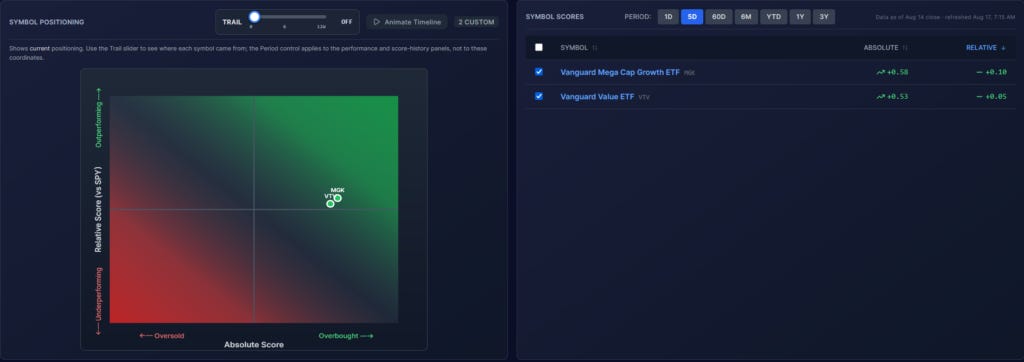Screen dimensions: 1024x362
Task: Select the 5D period tab
Action: coord(692,17)
